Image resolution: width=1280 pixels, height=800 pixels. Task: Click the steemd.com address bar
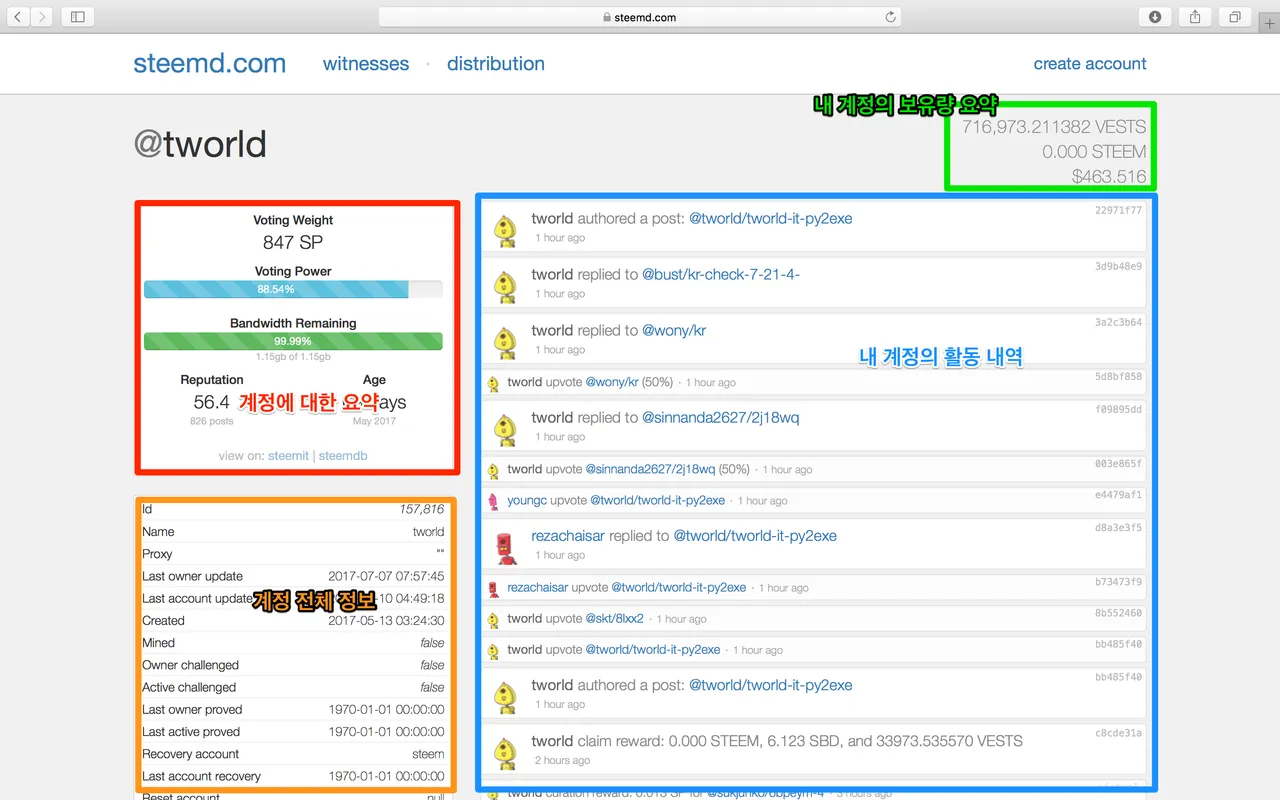pyautogui.click(x=640, y=17)
